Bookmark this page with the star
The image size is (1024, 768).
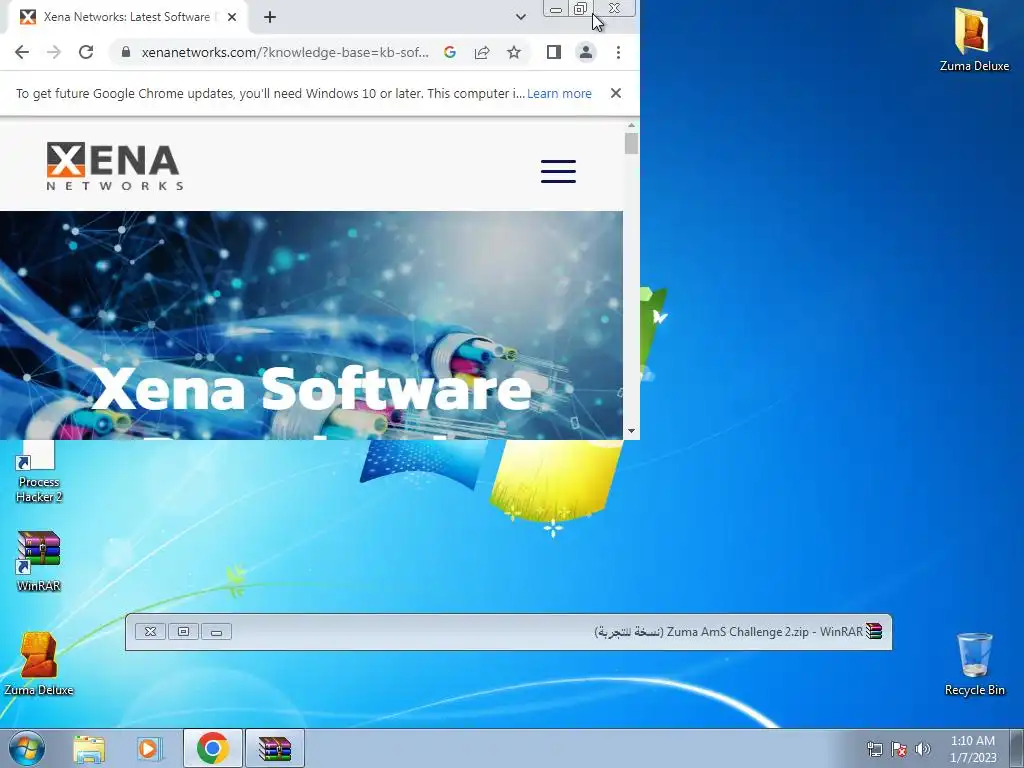(x=514, y=52)
